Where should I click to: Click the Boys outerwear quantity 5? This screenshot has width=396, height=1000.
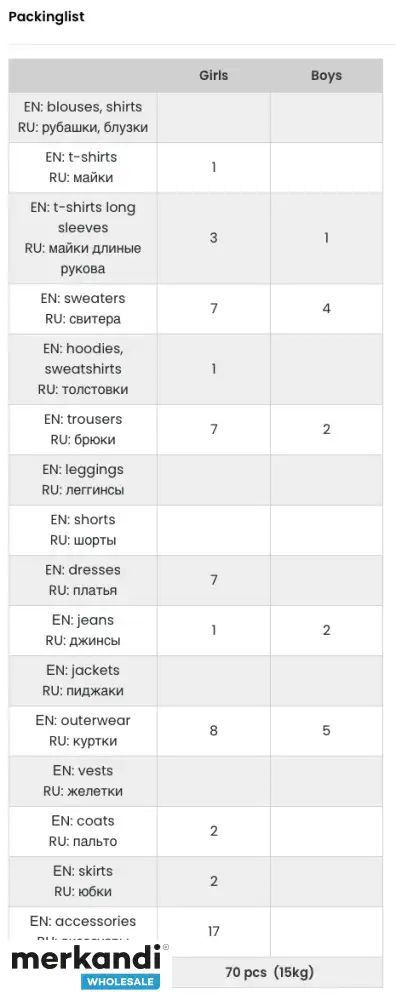[326, 730]
